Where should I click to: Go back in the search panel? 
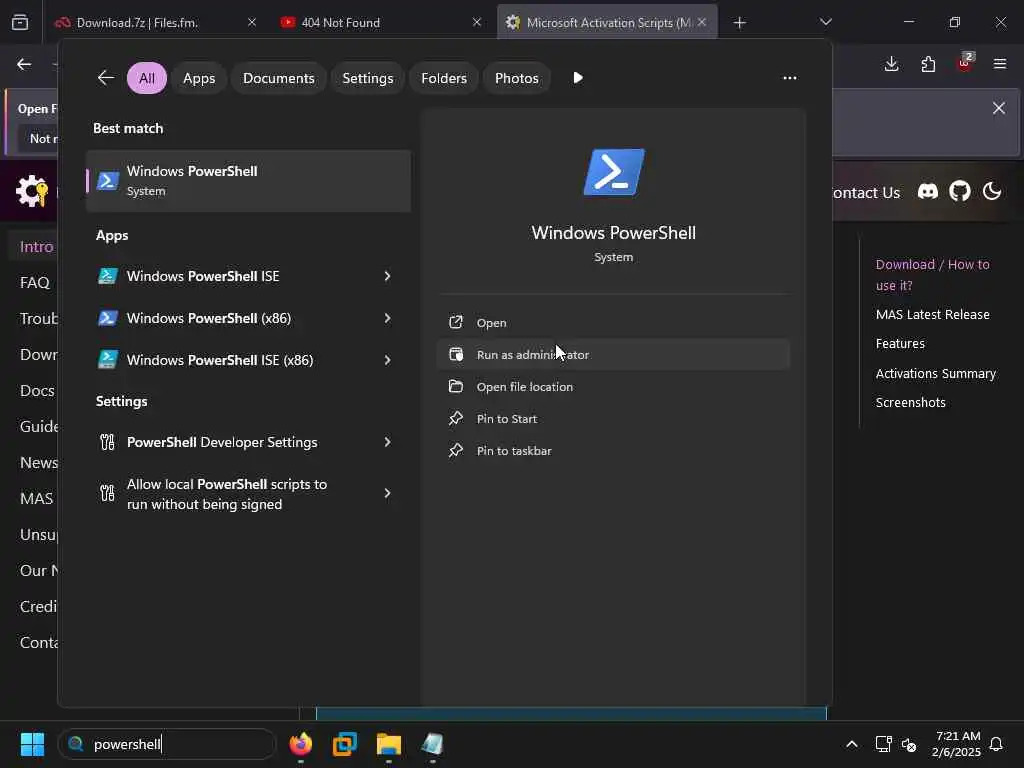pos(106,78)
